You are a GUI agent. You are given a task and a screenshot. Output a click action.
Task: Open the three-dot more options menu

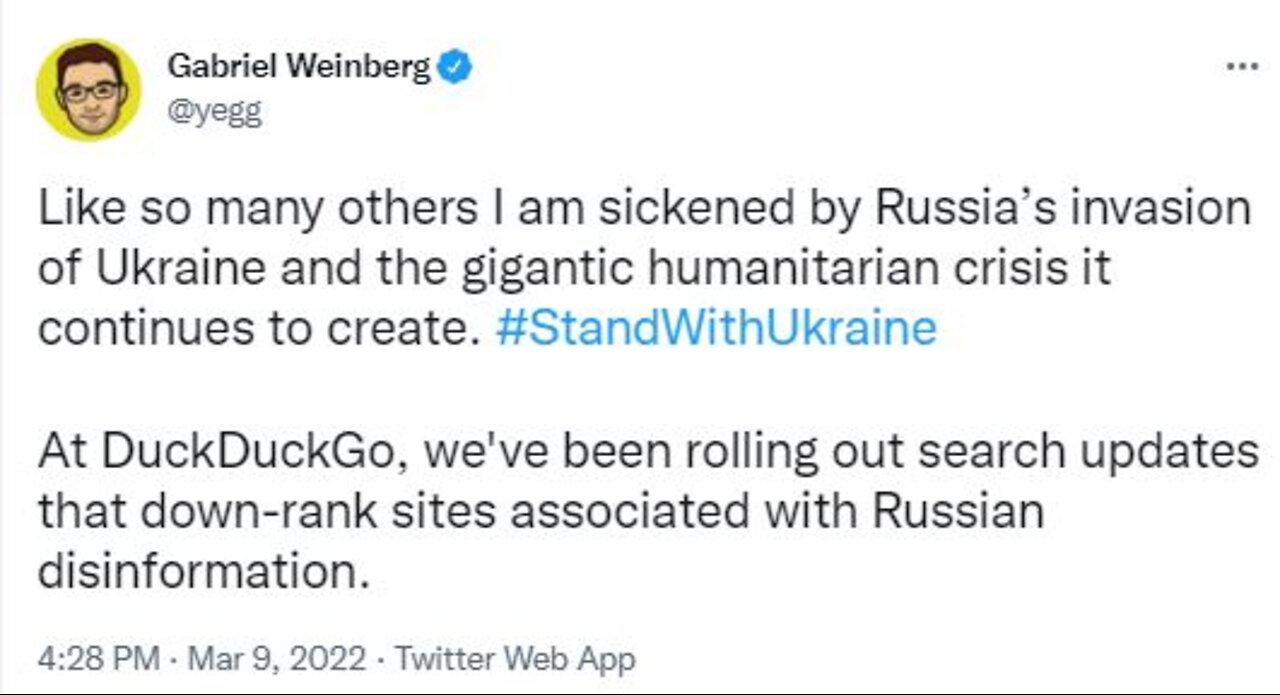click(x=1243, y=66)
